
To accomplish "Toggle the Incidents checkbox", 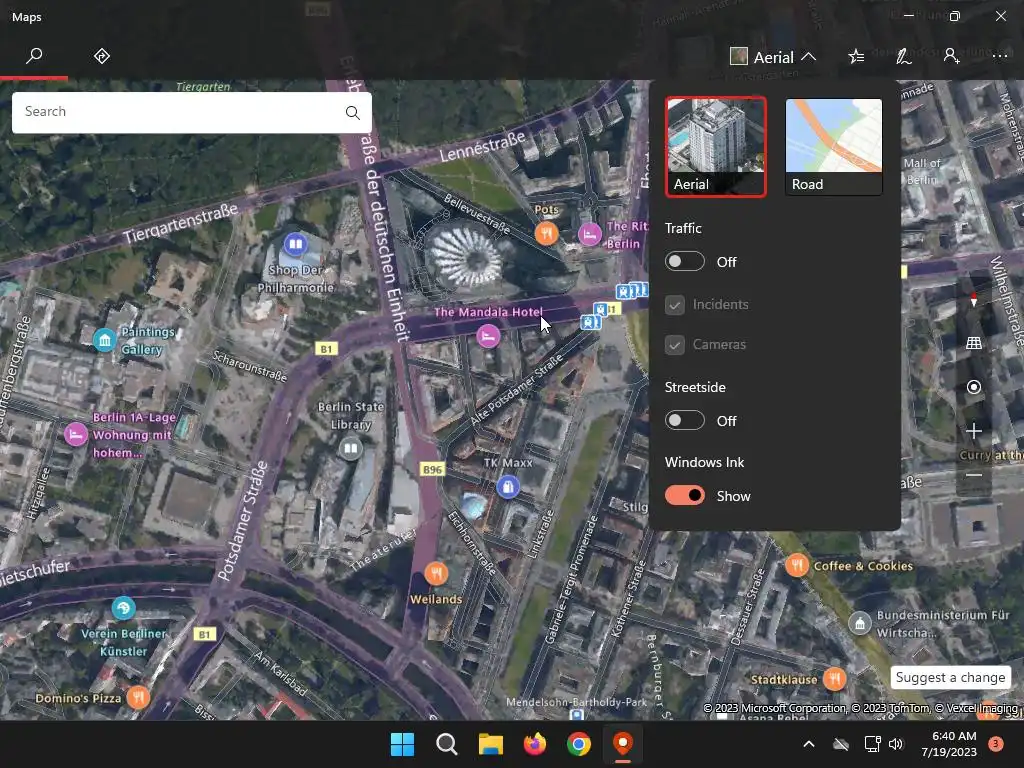I will pyautogui.click(x=675, y=305).
